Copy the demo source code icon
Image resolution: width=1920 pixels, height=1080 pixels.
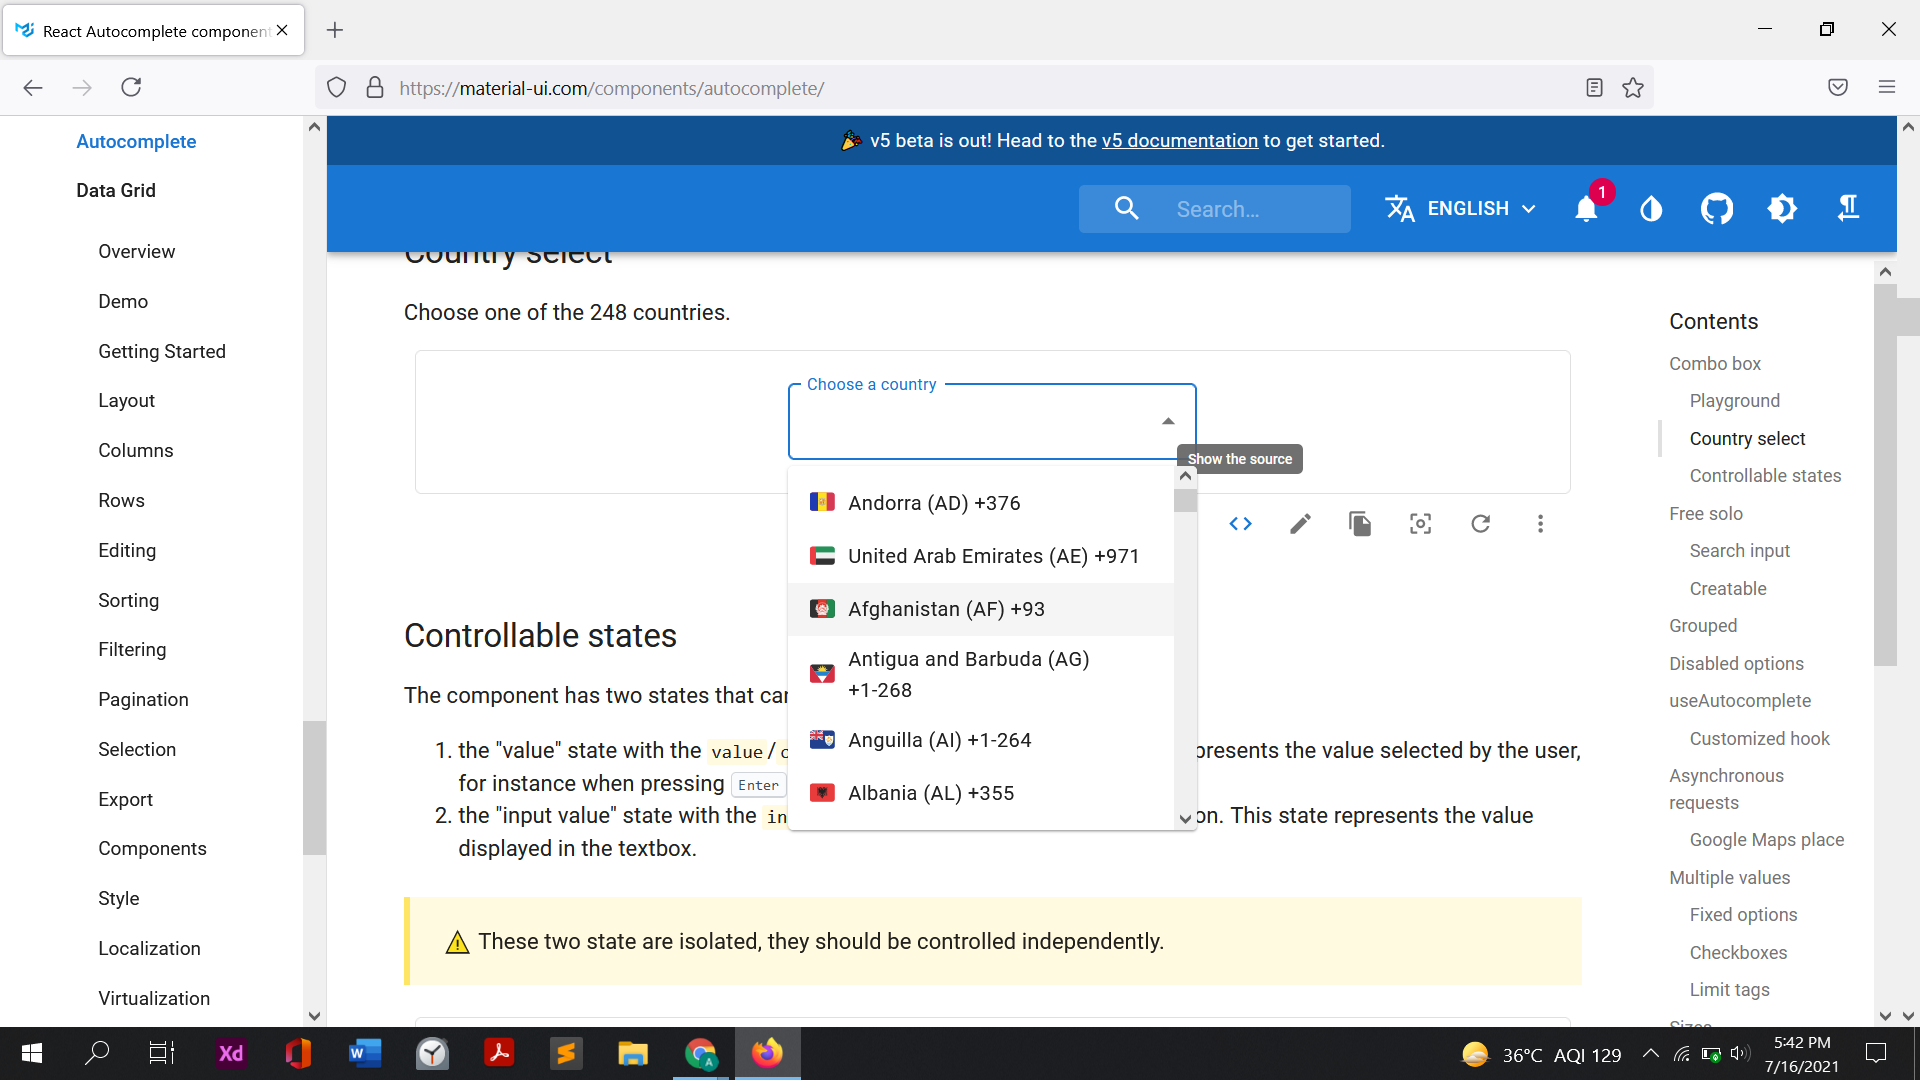[x=1360, y=523]
